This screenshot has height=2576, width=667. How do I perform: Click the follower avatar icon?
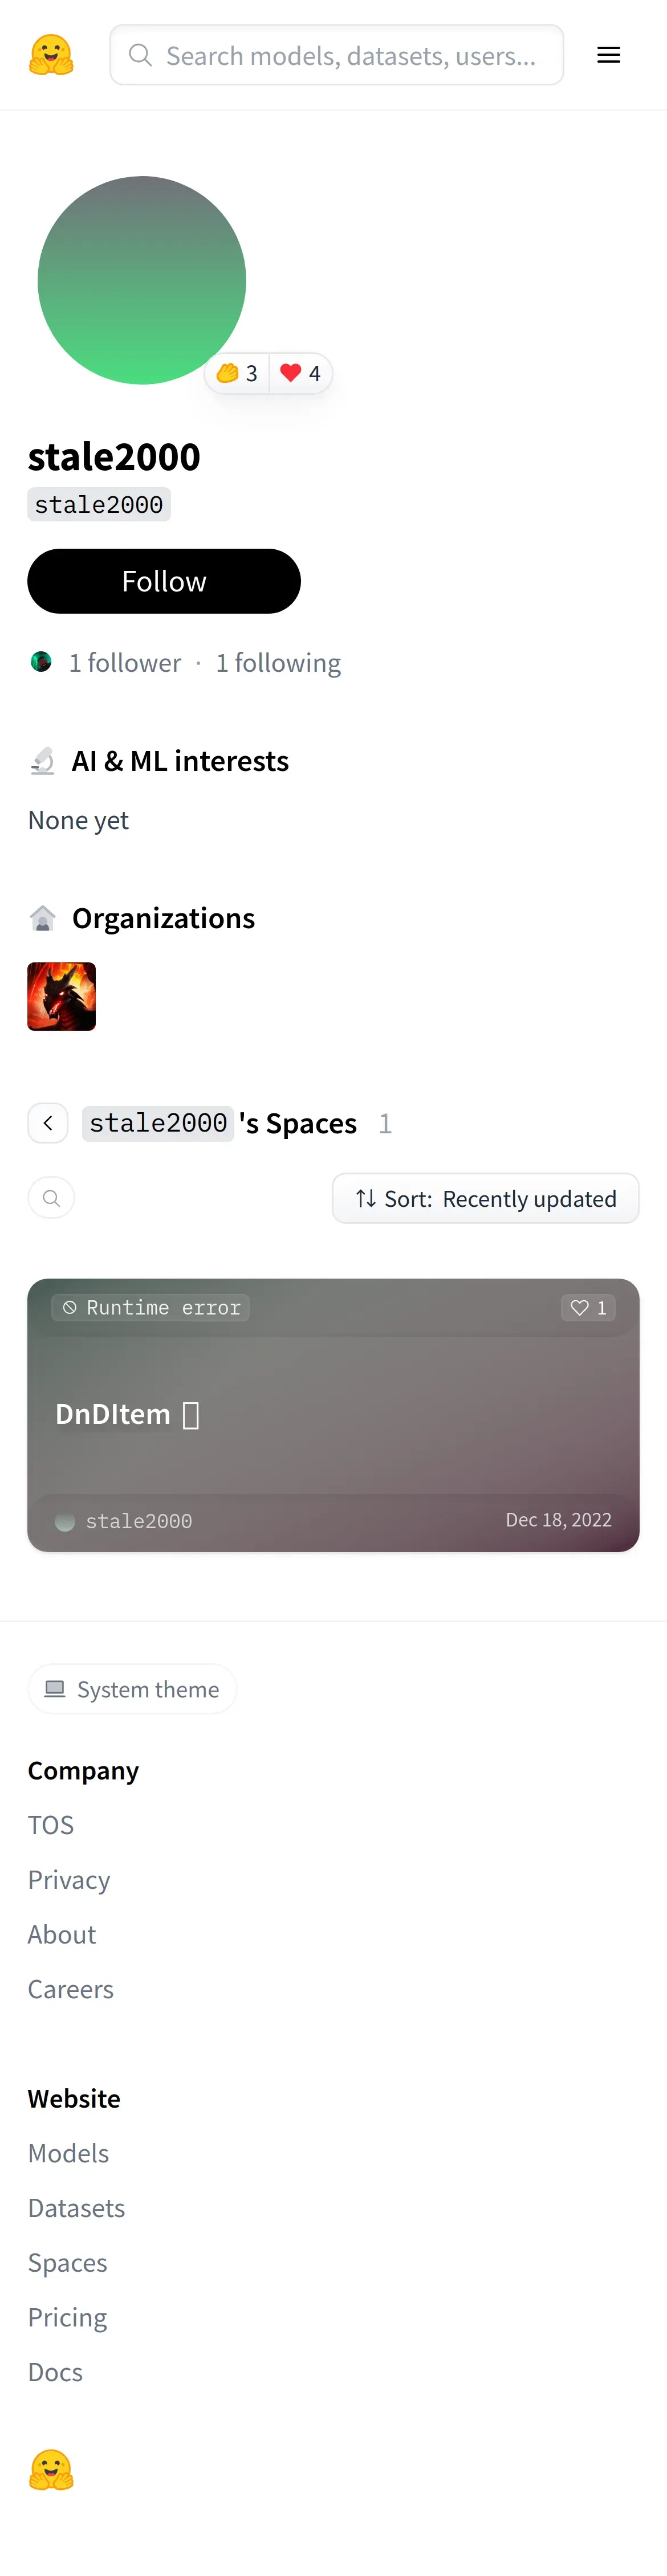coord(41,662)
